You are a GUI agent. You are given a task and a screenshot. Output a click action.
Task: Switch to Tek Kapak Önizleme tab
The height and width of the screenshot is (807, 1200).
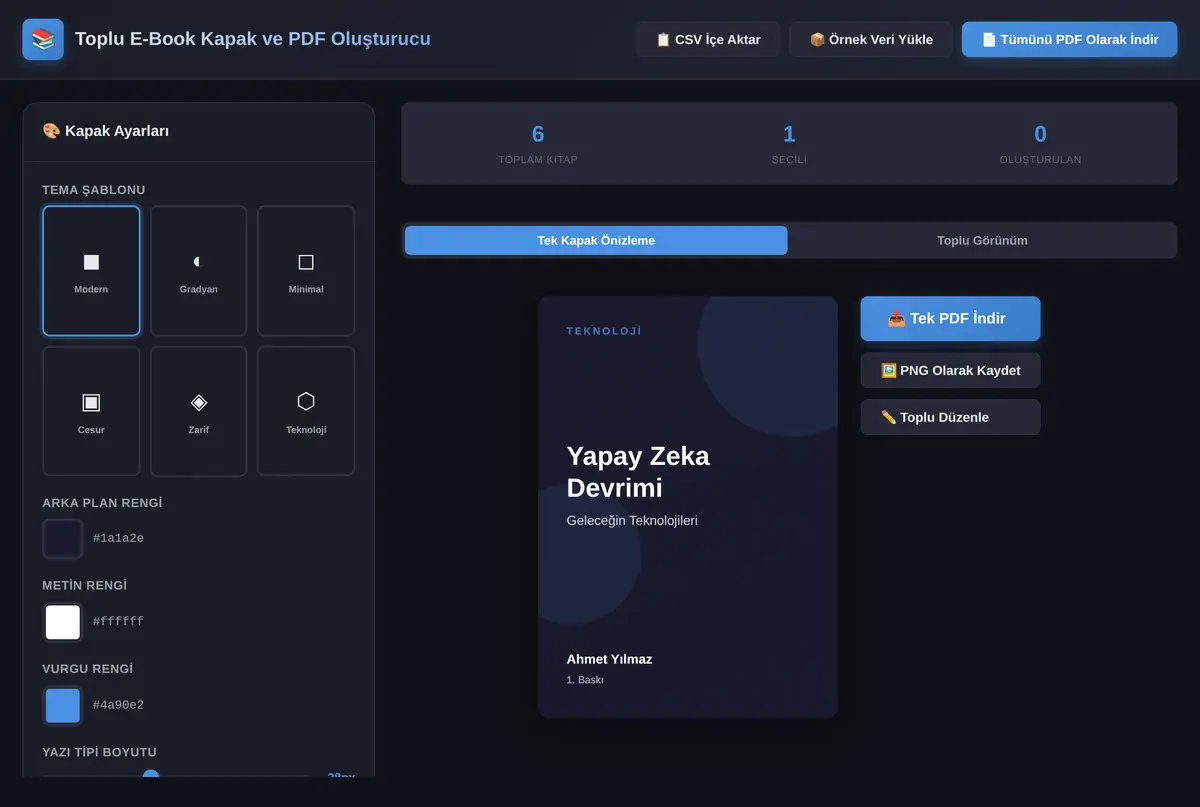[596, 240]
